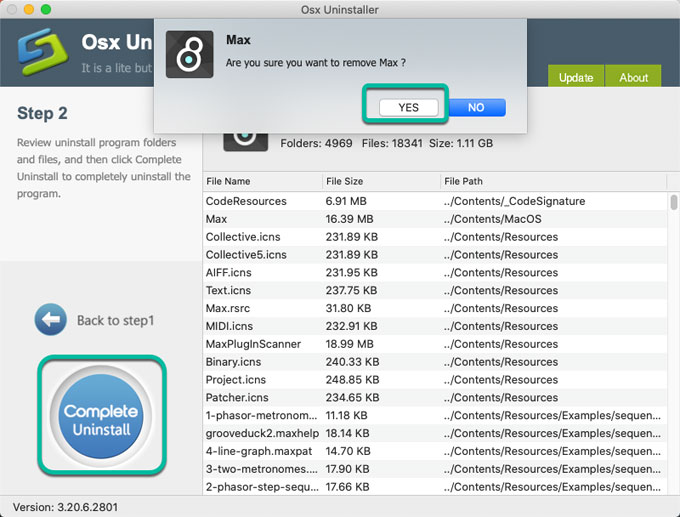Select the 4-line-graph.maxpat row
680x517 pixels.
(x=258, y=451)
